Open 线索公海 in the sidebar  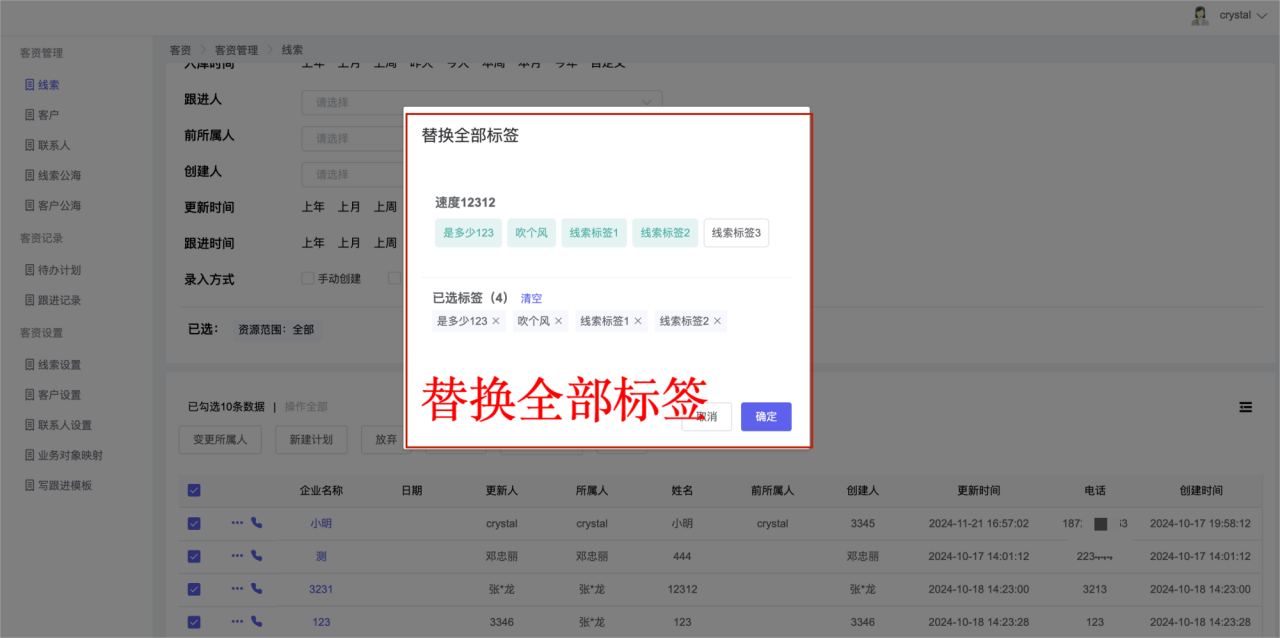(60, 175)
